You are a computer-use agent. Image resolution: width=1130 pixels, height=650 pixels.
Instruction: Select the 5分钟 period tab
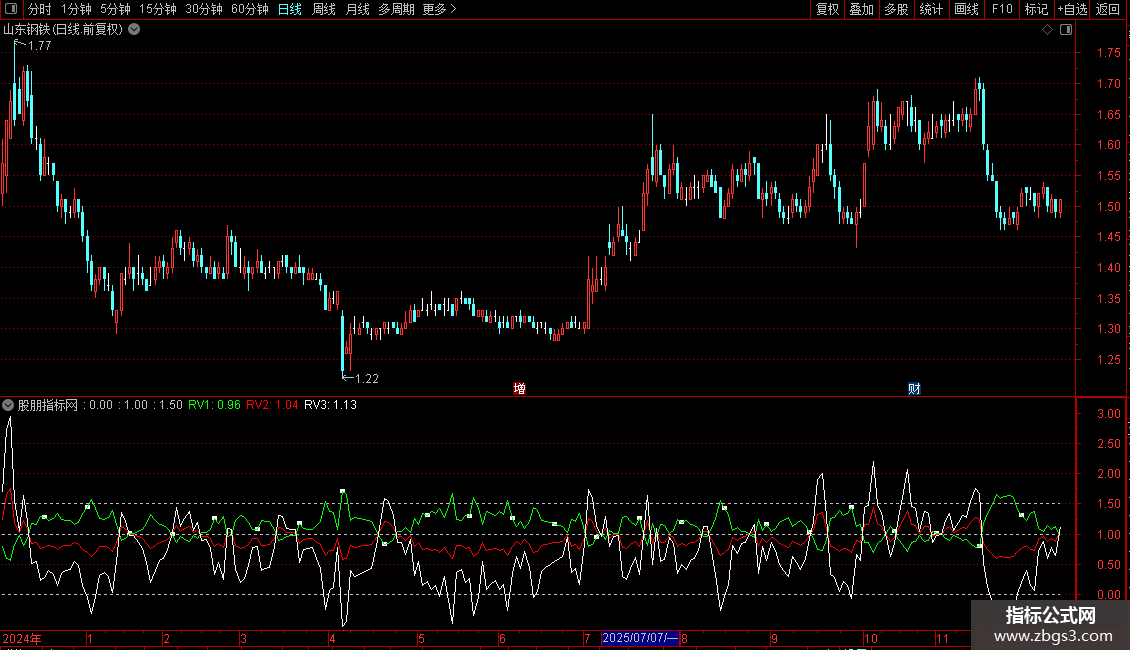point(115,9)
